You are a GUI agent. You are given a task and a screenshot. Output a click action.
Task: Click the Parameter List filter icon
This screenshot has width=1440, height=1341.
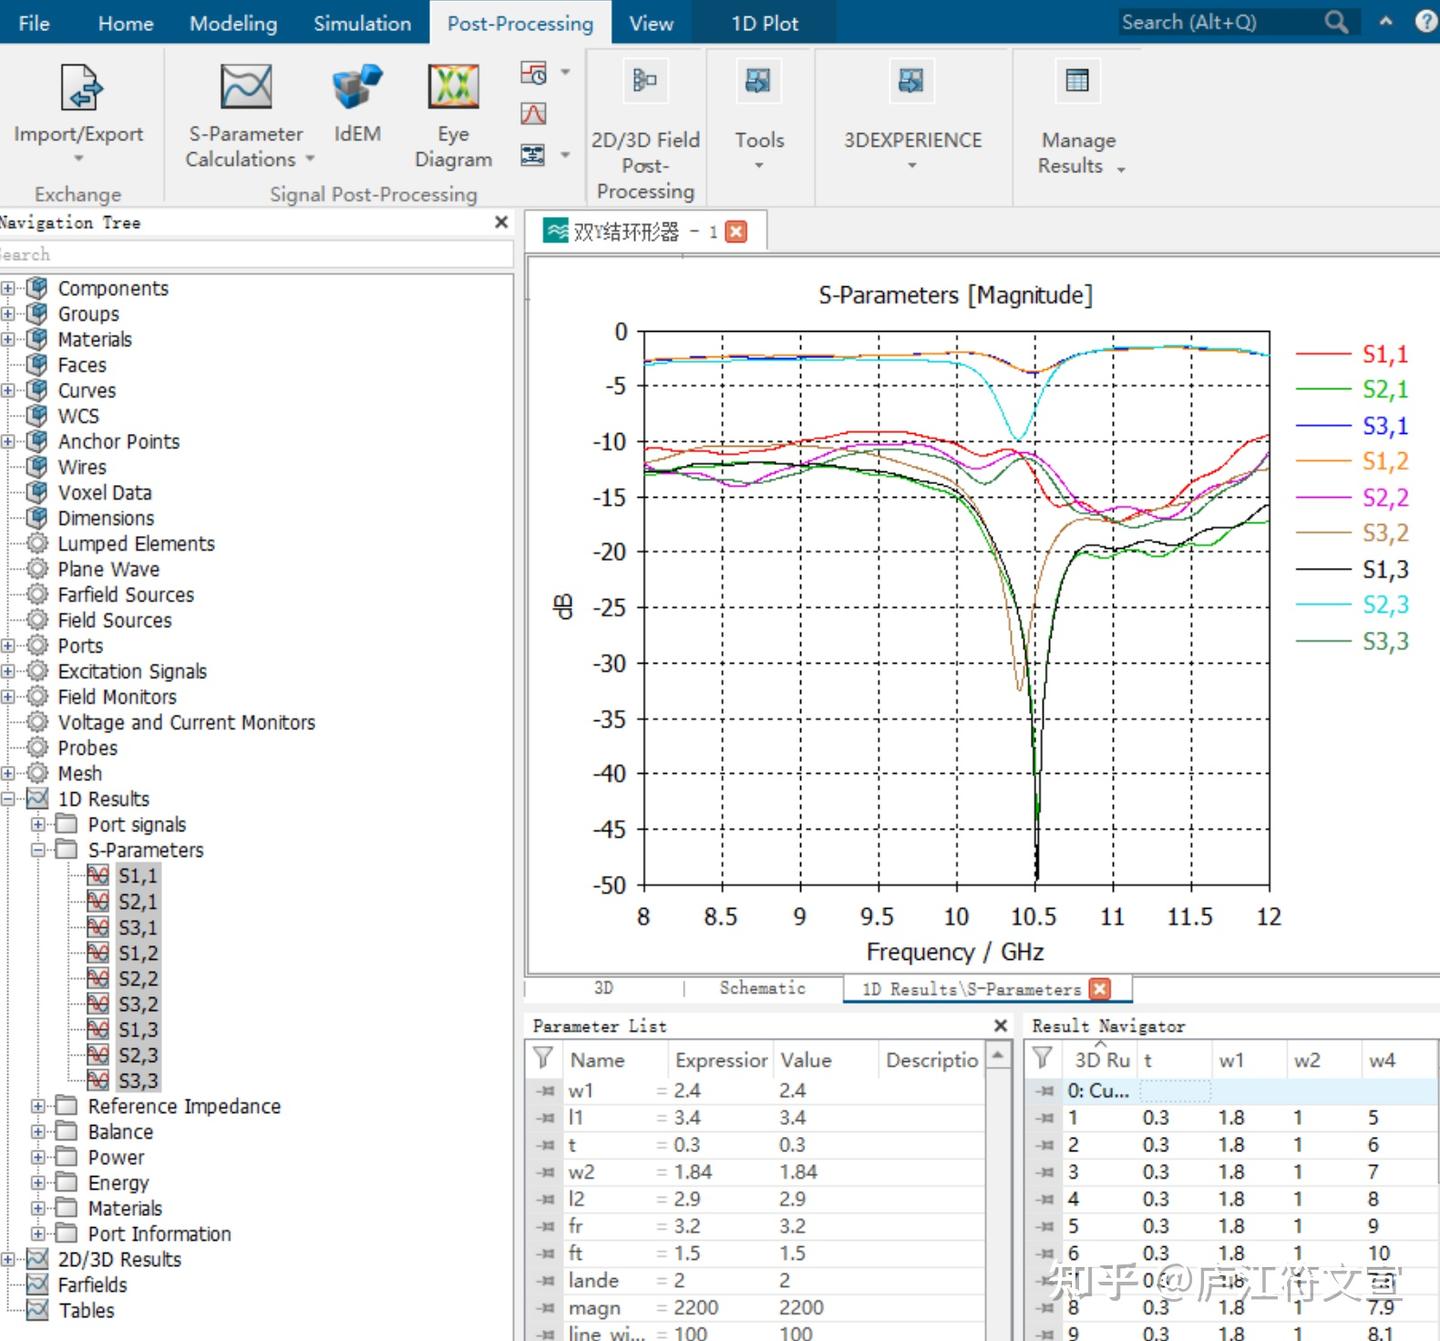[543, 1059]
